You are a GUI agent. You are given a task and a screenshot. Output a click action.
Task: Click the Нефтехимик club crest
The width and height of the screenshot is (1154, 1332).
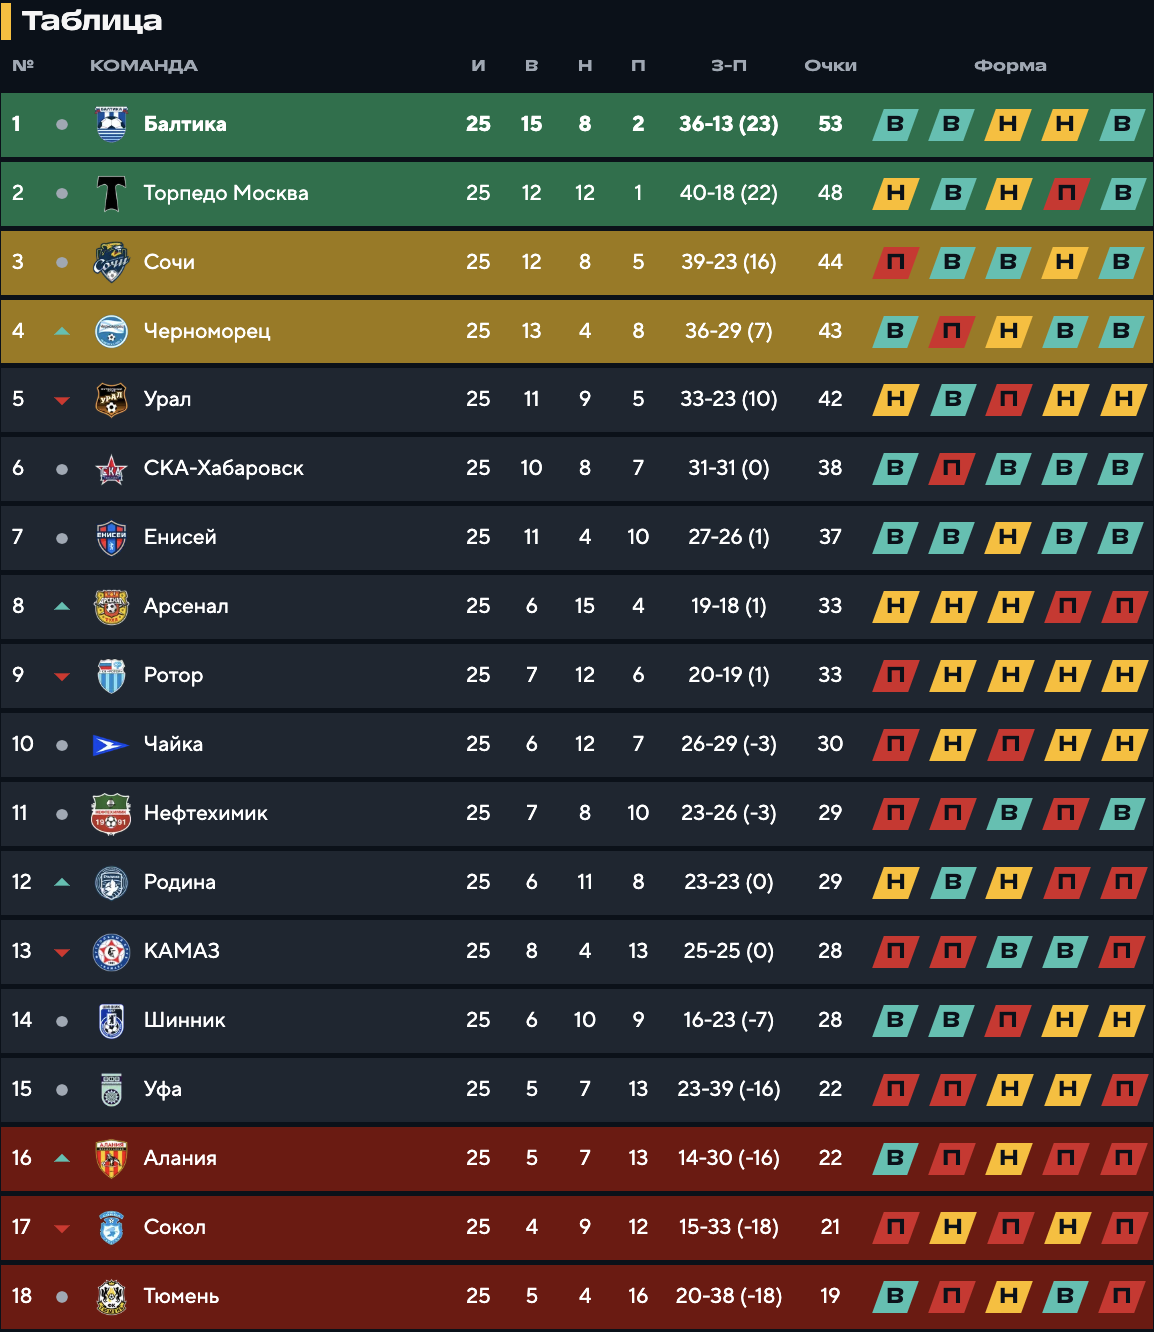point(111,813)
